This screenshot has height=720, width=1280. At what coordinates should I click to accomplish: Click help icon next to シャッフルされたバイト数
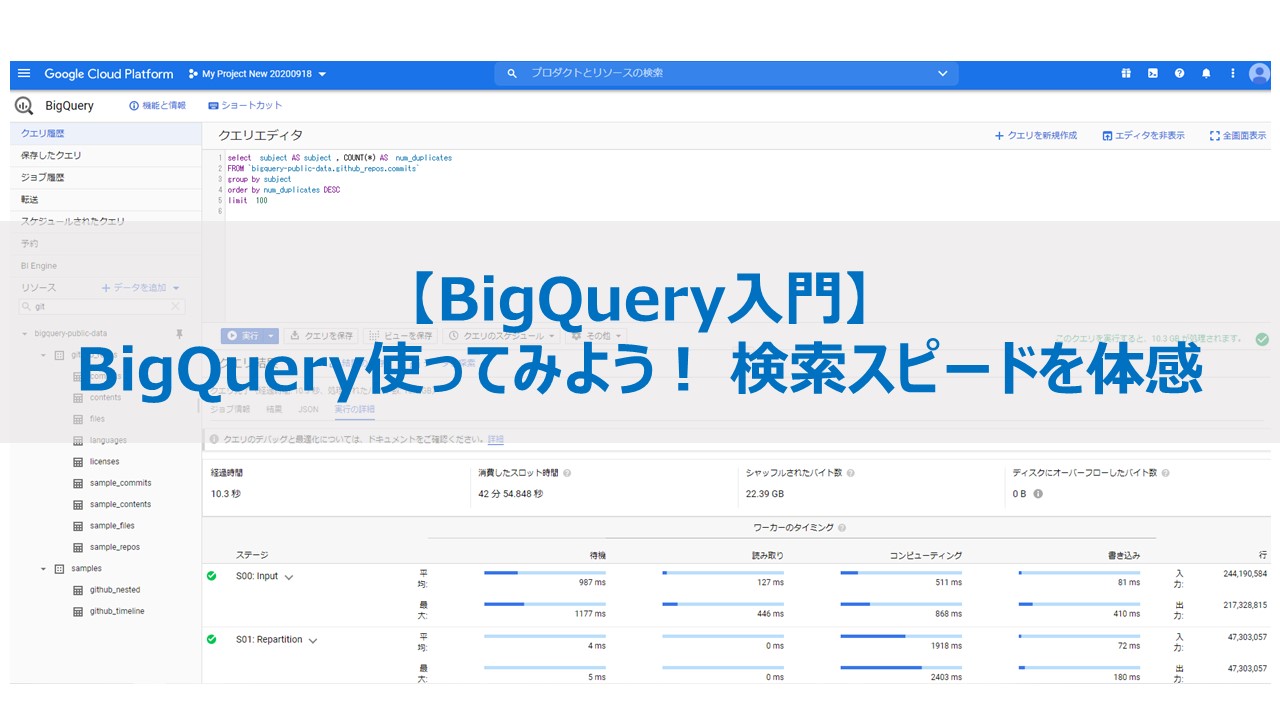851,473
